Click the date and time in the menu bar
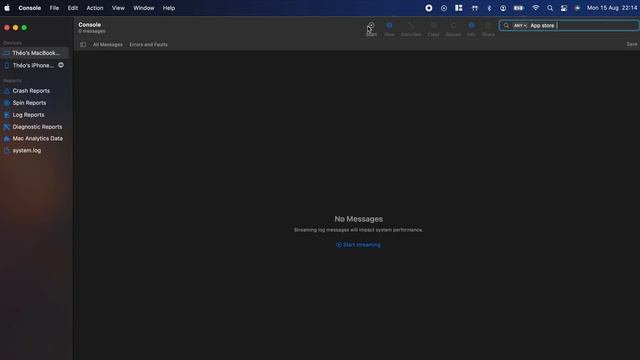 click(x=612, y=8)
